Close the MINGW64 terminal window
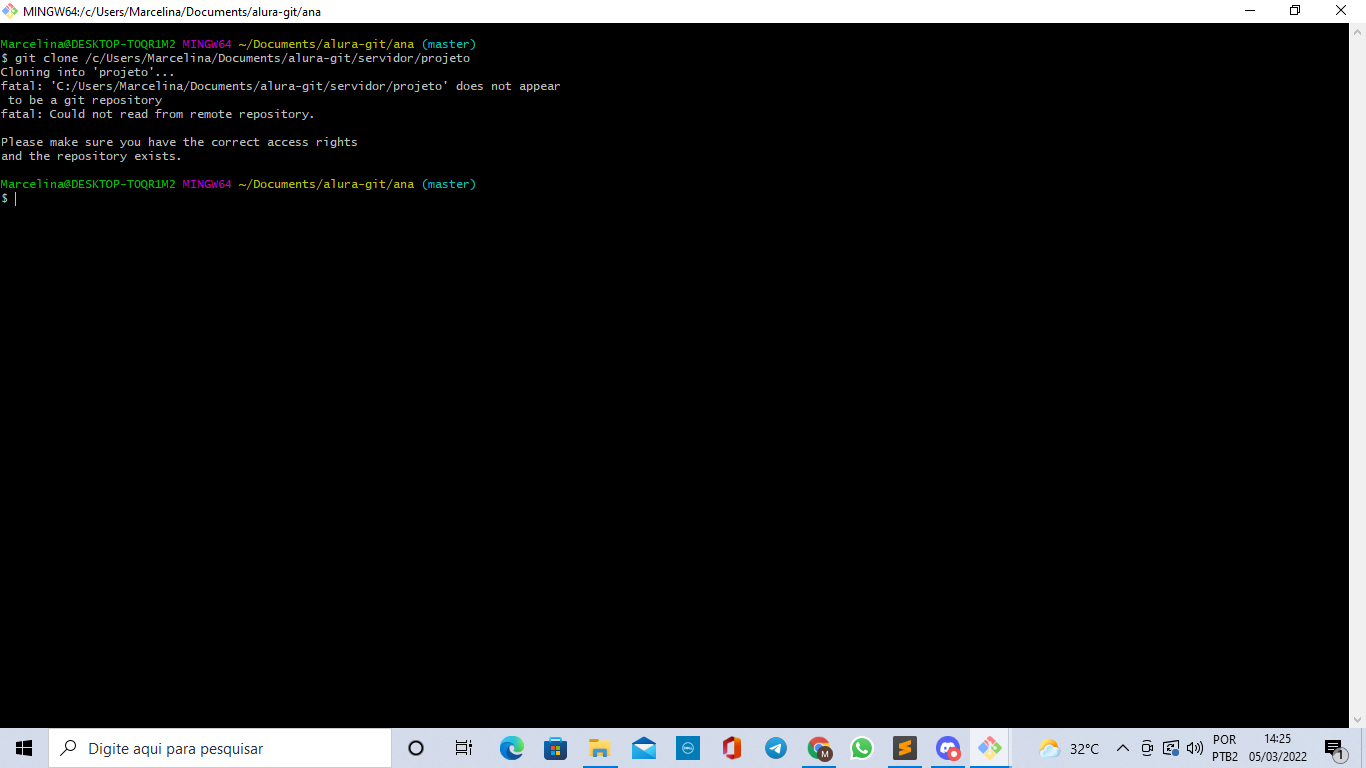 (1341, 11)
